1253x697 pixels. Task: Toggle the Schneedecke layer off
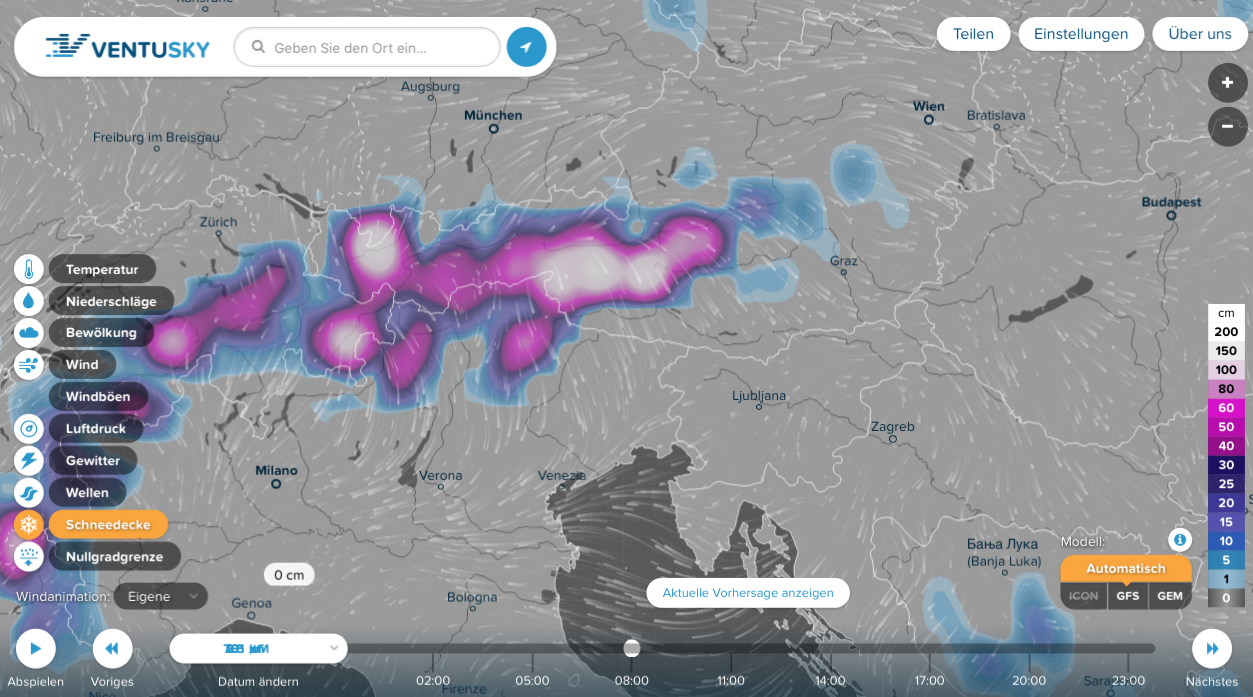coord(109,523)
